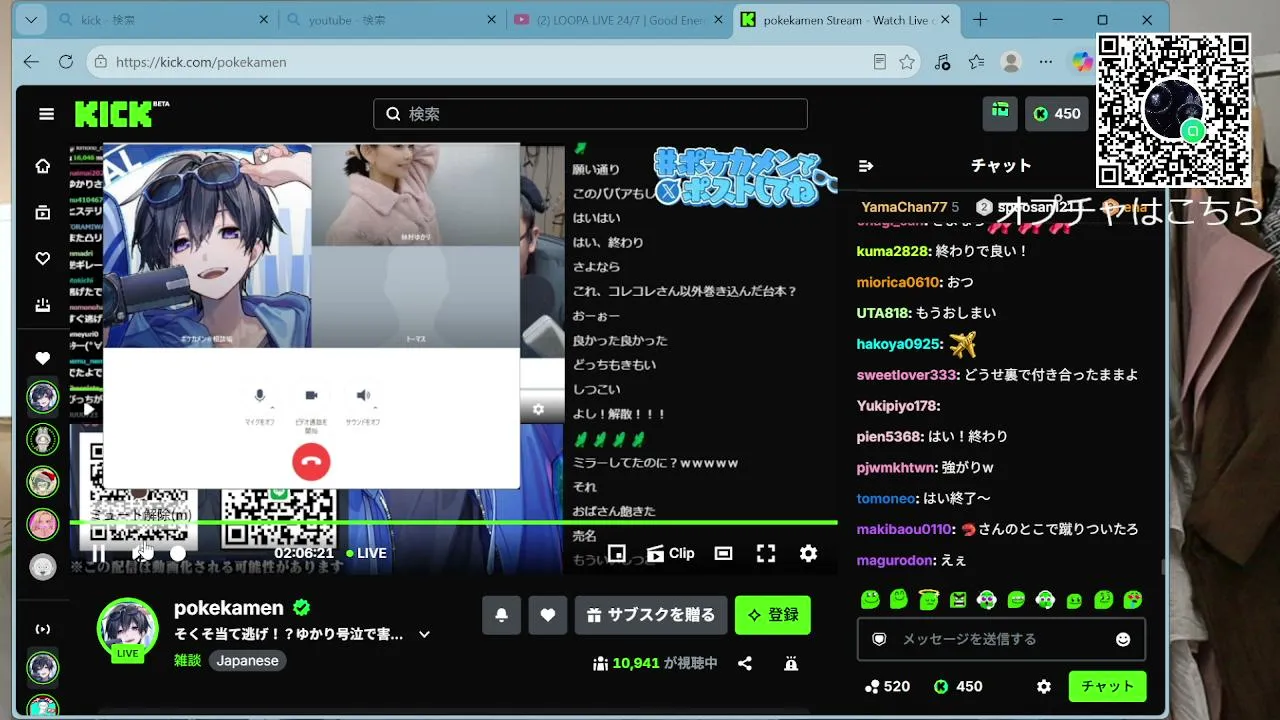Open the 雑談 category link
The height and width of the screenshot is (720, 1280).
click(187, 660)
